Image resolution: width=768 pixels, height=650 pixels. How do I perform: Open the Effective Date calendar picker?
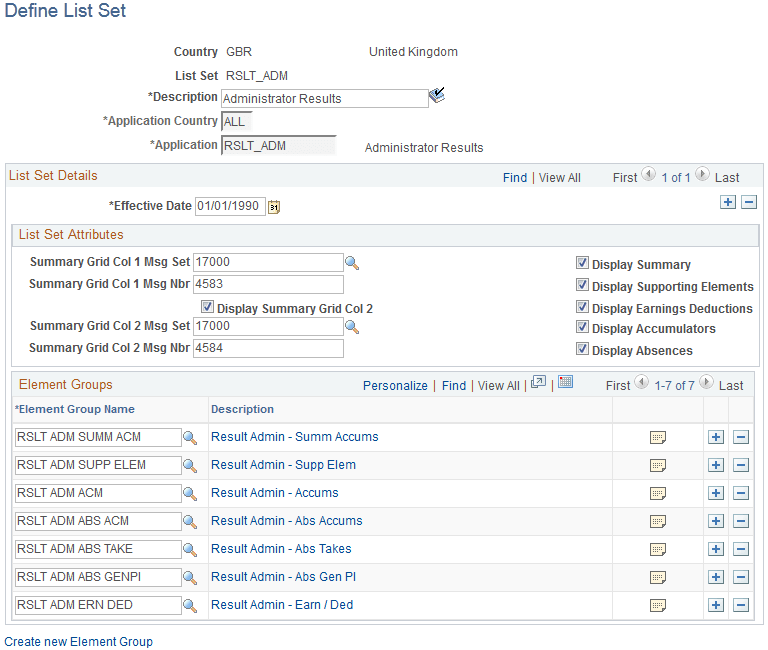274,207
